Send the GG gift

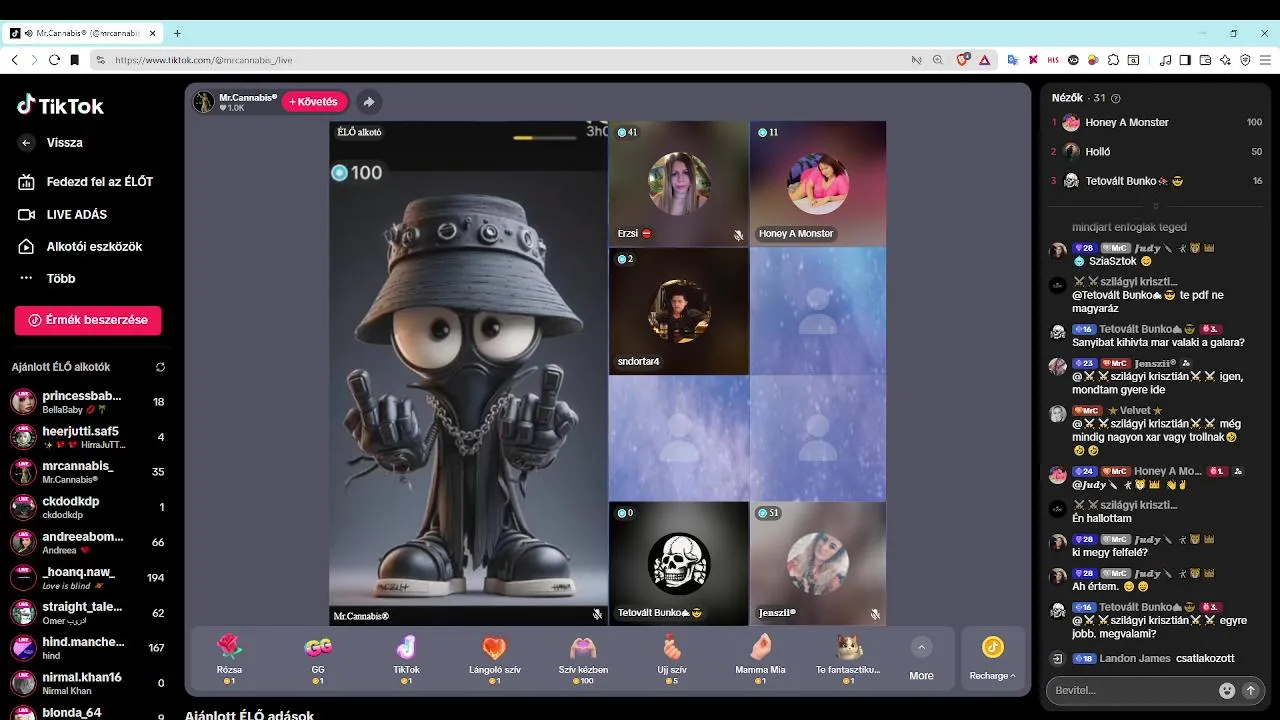coord(318,659)
